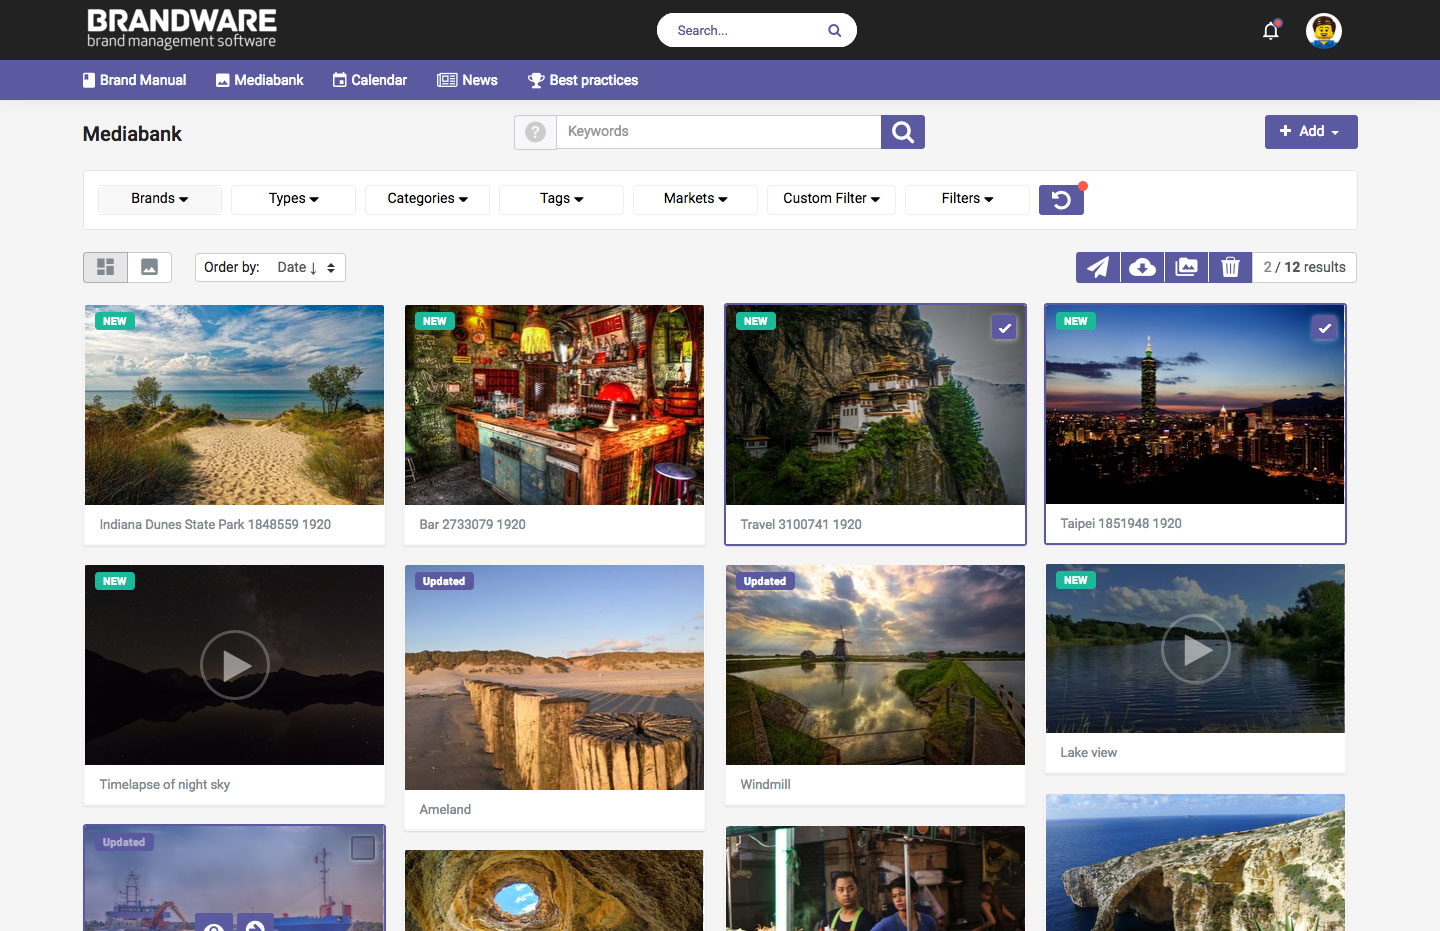Click the Lake view title
This screenshot has width=1440, height=931.
[1089, 752]
